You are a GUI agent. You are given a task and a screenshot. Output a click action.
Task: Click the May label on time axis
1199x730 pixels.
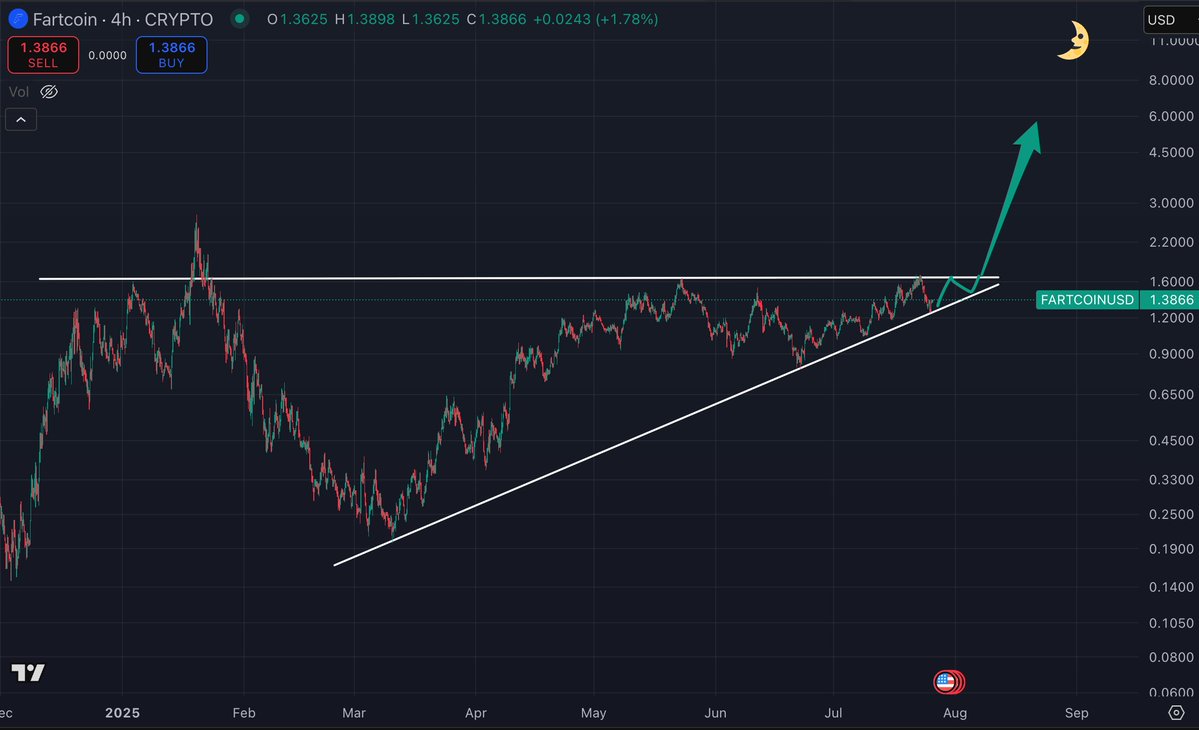coord(593,712)
